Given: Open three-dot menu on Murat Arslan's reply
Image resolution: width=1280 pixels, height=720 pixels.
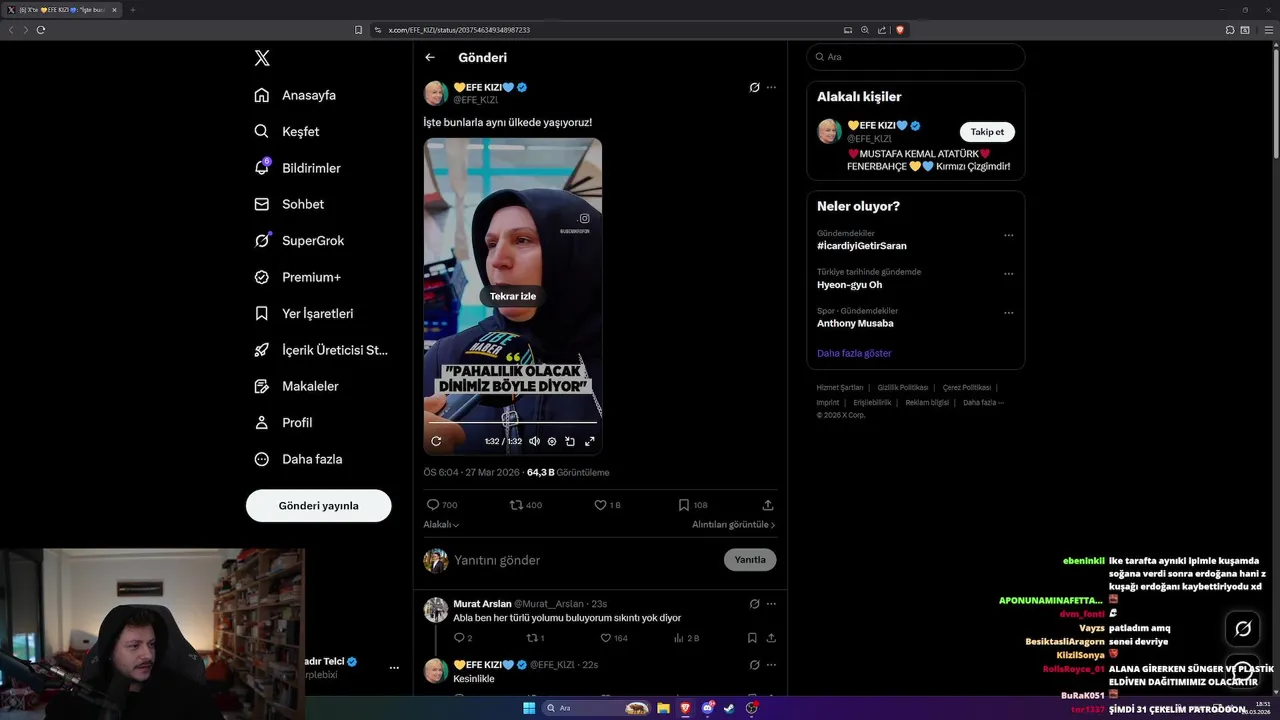Looking at the screenshot, I should pyautogui.click(x=771, y=604).
